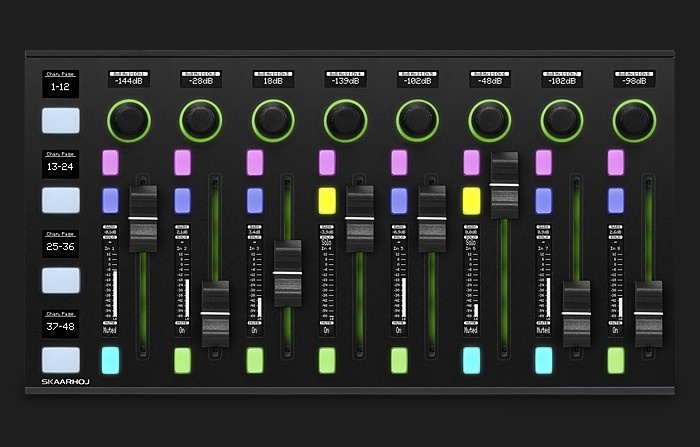700x447 pixels.
Task: Click the SKAARHOJ logo
Action: coord(66,384)
